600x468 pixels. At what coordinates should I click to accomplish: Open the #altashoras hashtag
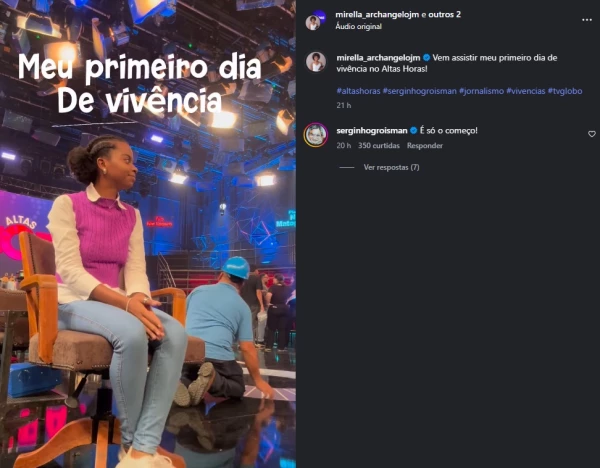pos(358,91)
